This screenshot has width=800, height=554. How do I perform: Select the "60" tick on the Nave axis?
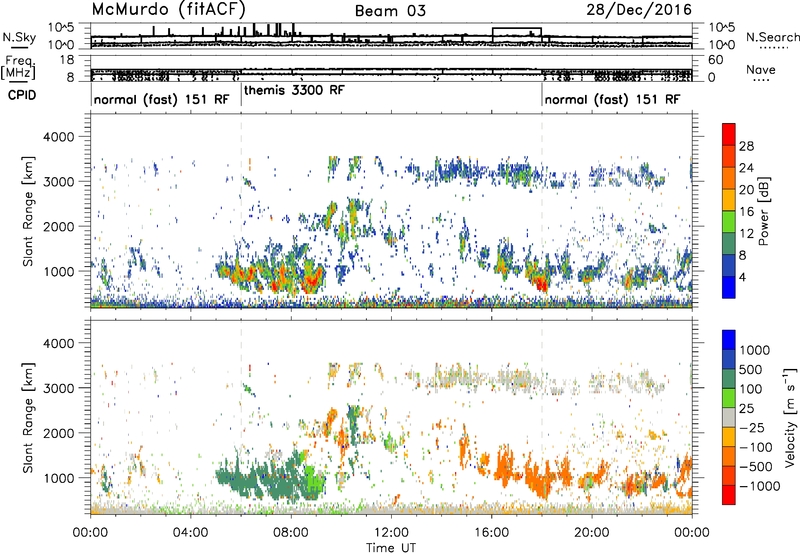point(716,60)
